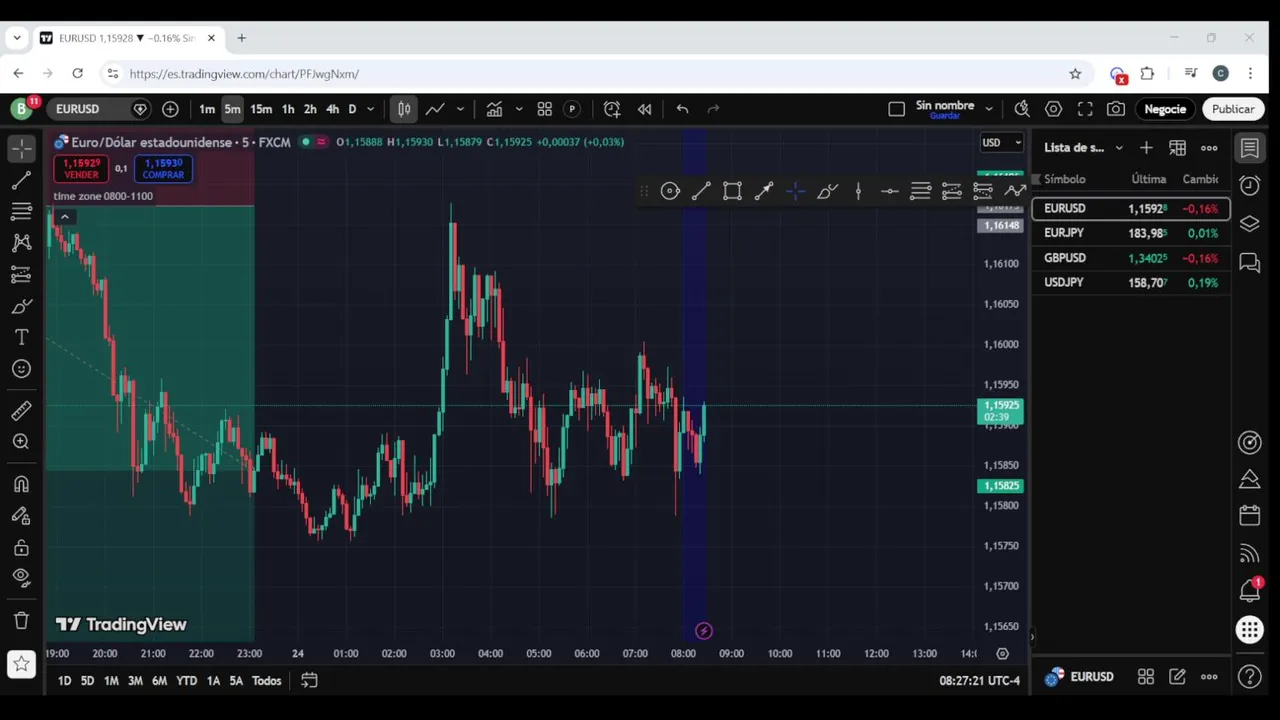Click the create alert clock icon in top toolbar
Viewport: 1280px width, 720px height.
(612, 109)
